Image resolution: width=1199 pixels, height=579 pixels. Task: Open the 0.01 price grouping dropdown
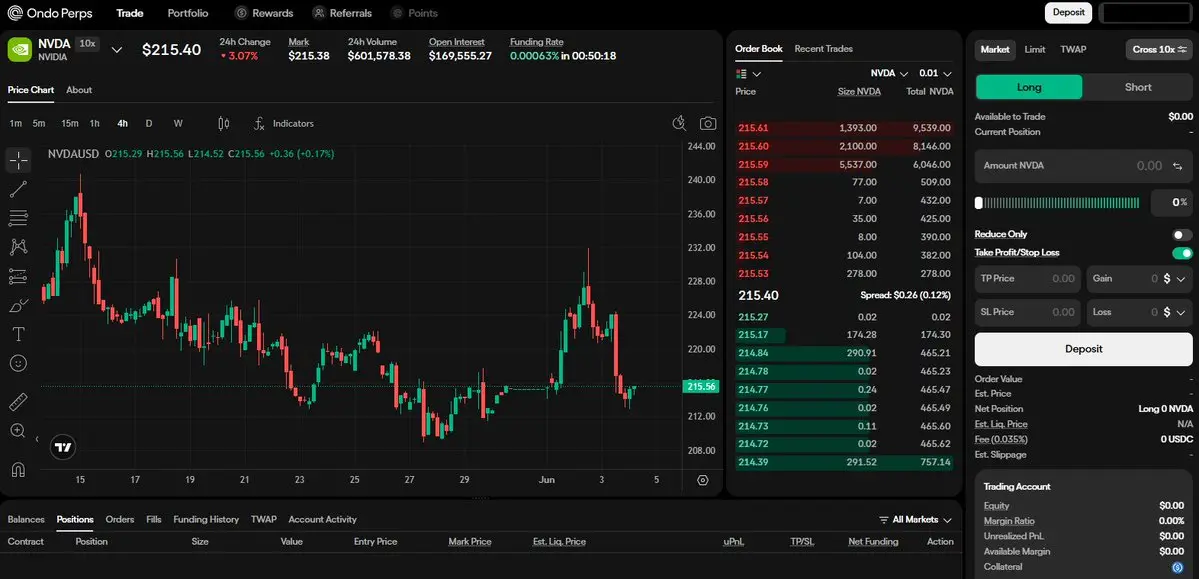point(935,73)
